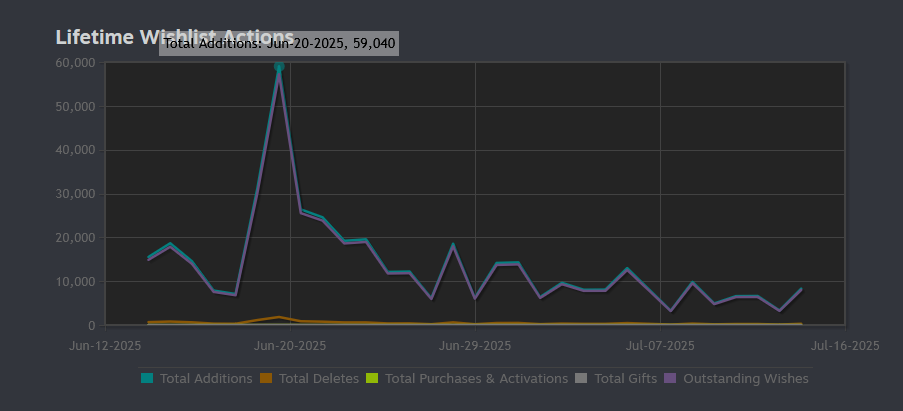
Task: Click the Jul-07-2025 axis label
Action: (660, 346)
